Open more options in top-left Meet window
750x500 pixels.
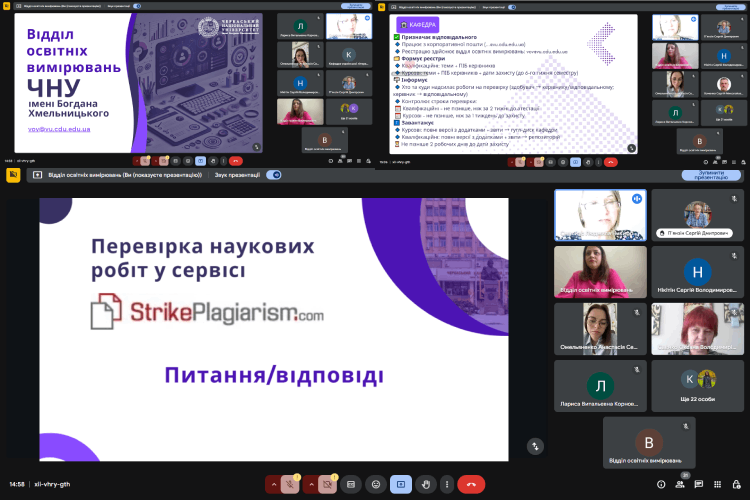tap(223, 161)
